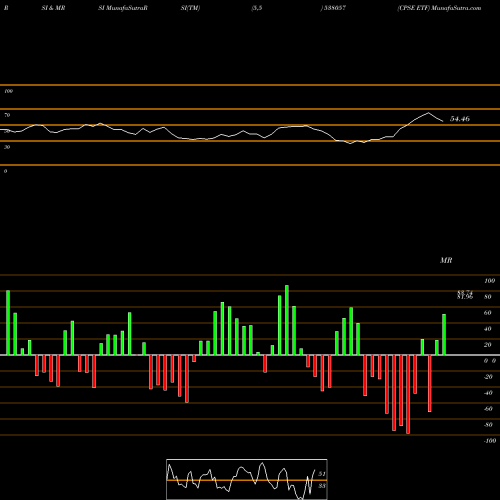The image size is (500, 500).
Task: Click the "-60" label on the MR axis
Action: pos(488,409)
